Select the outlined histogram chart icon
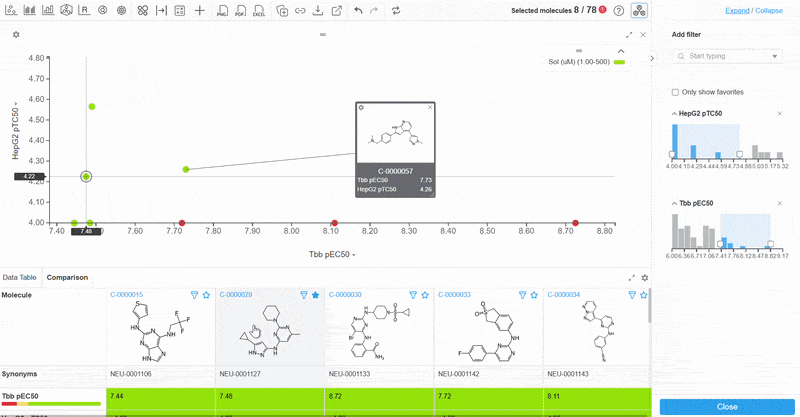 pos(48,10)
